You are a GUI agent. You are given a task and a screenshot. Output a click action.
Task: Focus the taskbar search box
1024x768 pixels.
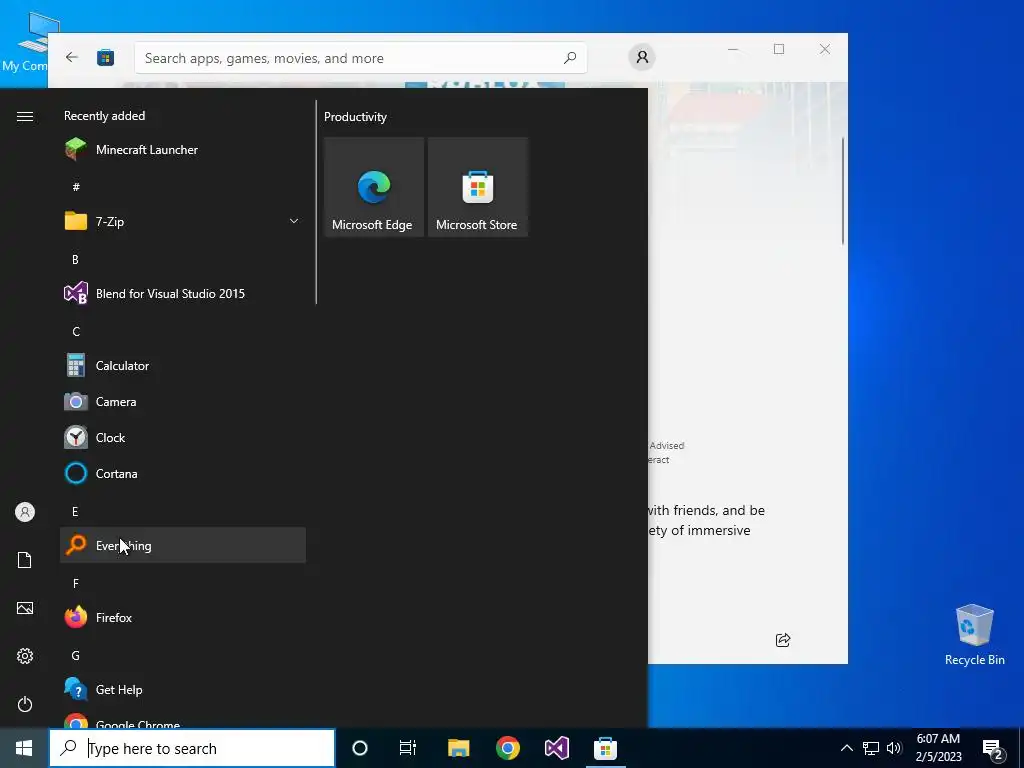click(x=192, y=748)
